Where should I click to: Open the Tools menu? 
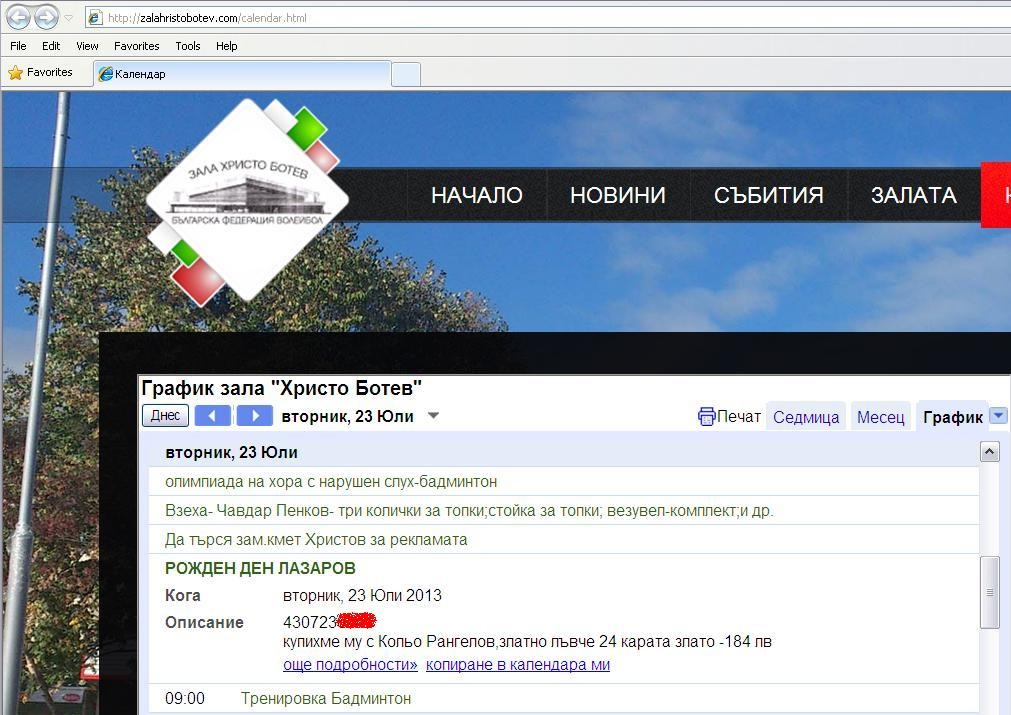pos(188,46)
